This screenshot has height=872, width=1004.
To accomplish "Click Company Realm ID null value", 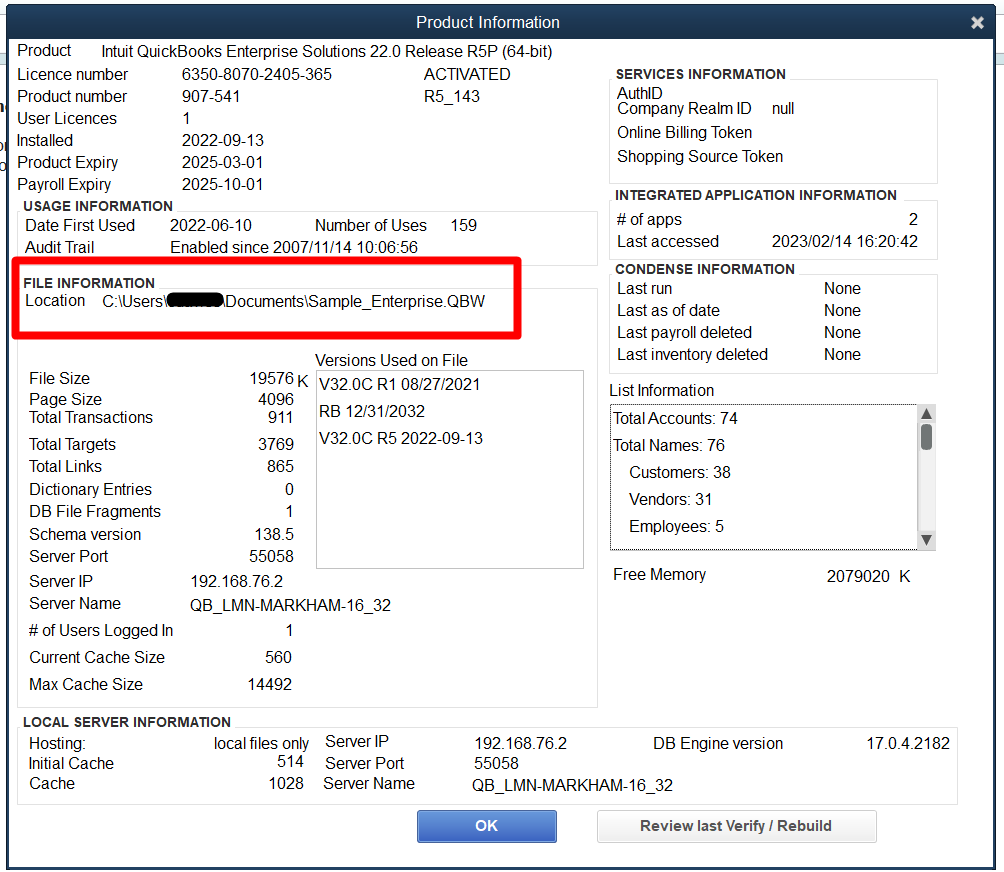I will [782, 109].
